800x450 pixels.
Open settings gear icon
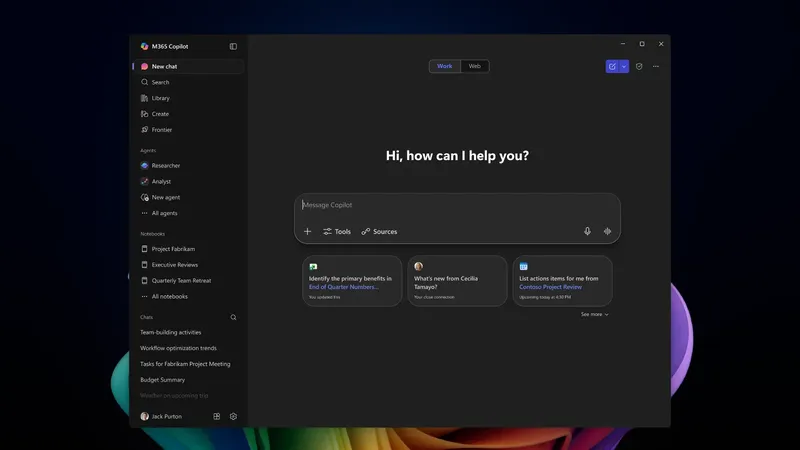coord(233,416)
